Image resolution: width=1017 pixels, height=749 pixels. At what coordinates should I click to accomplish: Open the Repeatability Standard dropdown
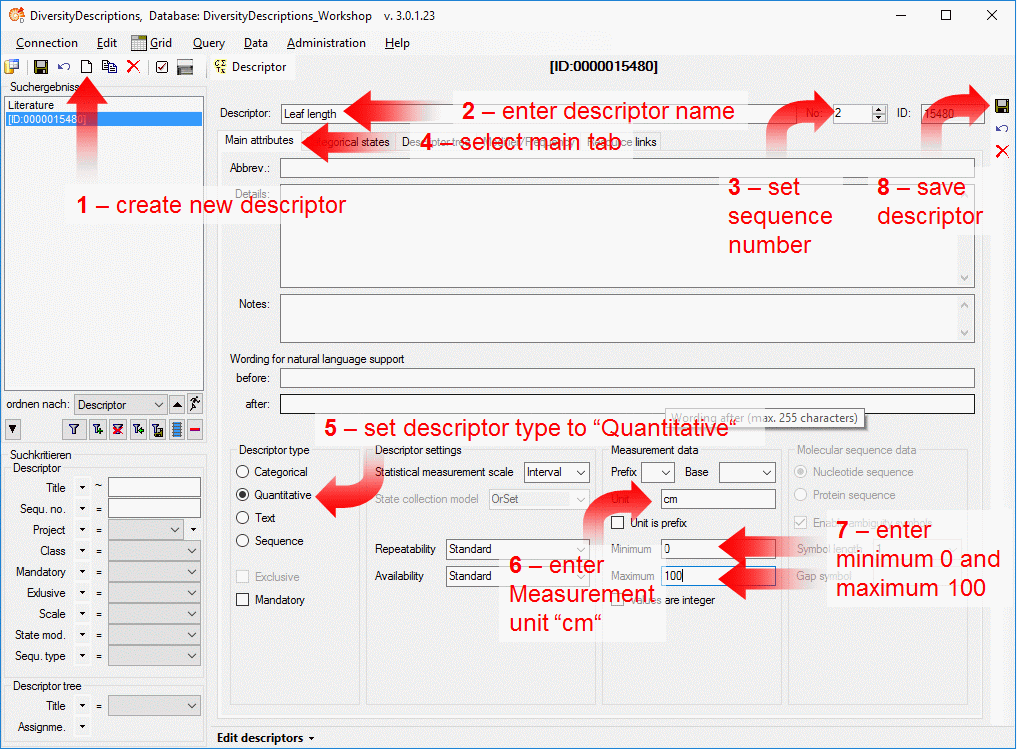click(518, 549)
